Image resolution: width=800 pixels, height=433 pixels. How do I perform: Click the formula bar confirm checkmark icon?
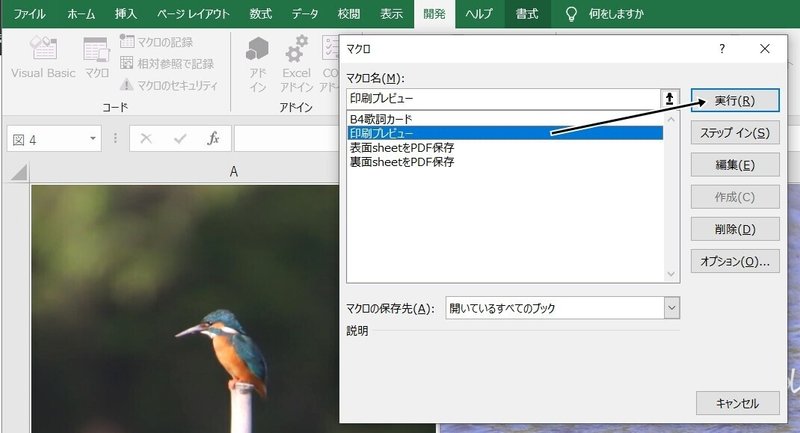[180, 139]
